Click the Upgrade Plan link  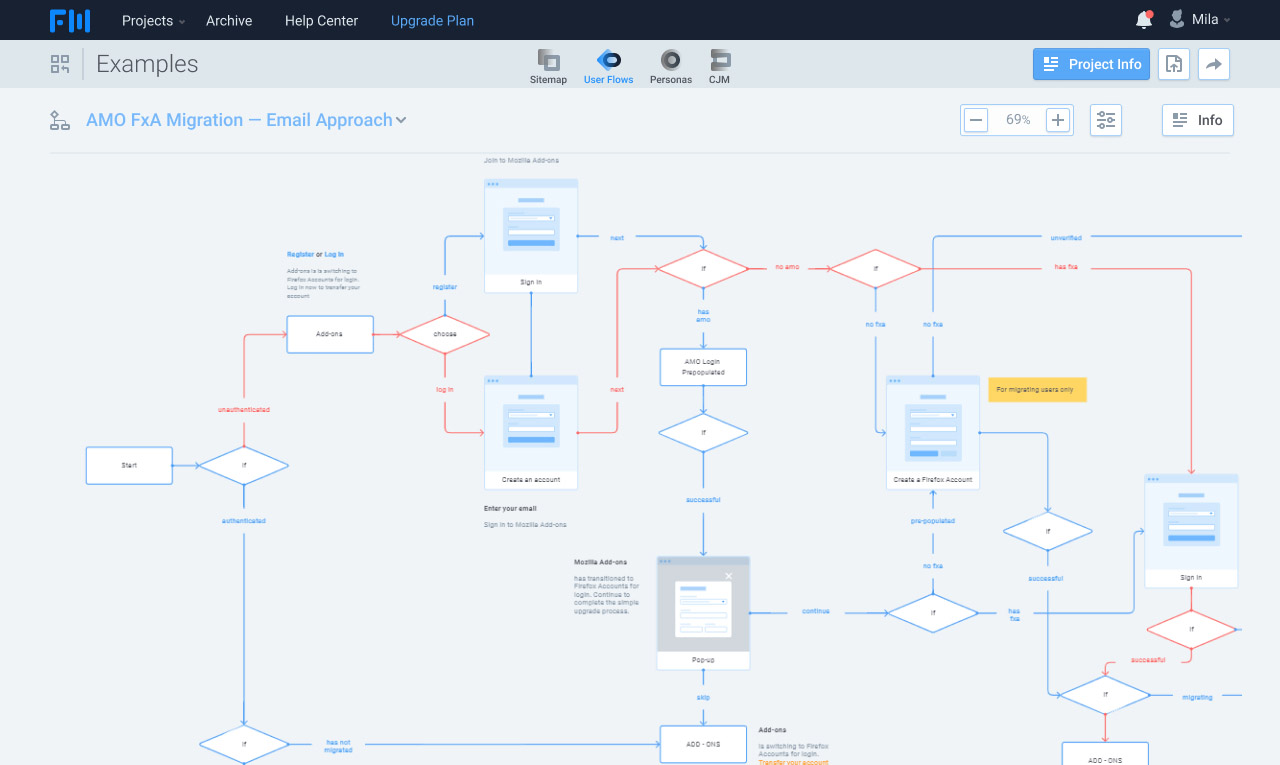pos(432,20)
